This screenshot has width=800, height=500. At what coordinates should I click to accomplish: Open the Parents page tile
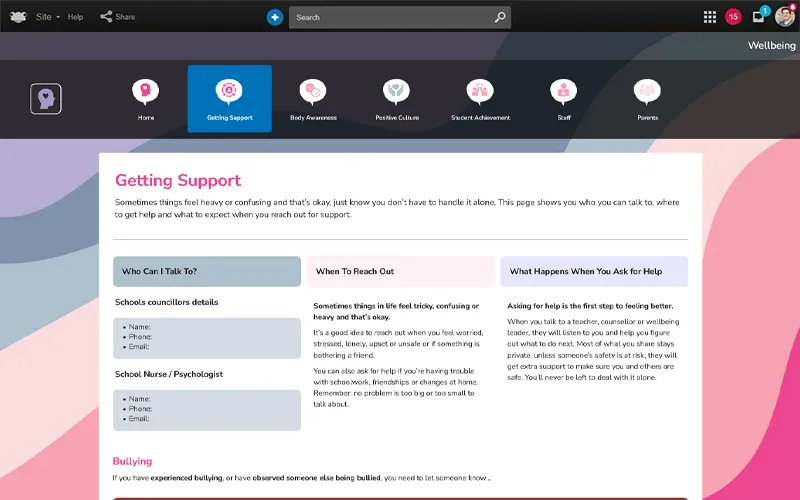click(x=647, y=98)
